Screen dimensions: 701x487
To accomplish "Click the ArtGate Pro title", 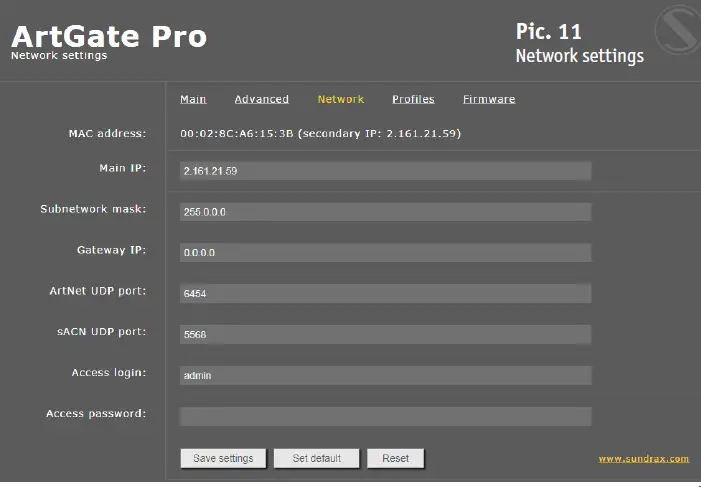I will 109,37.
